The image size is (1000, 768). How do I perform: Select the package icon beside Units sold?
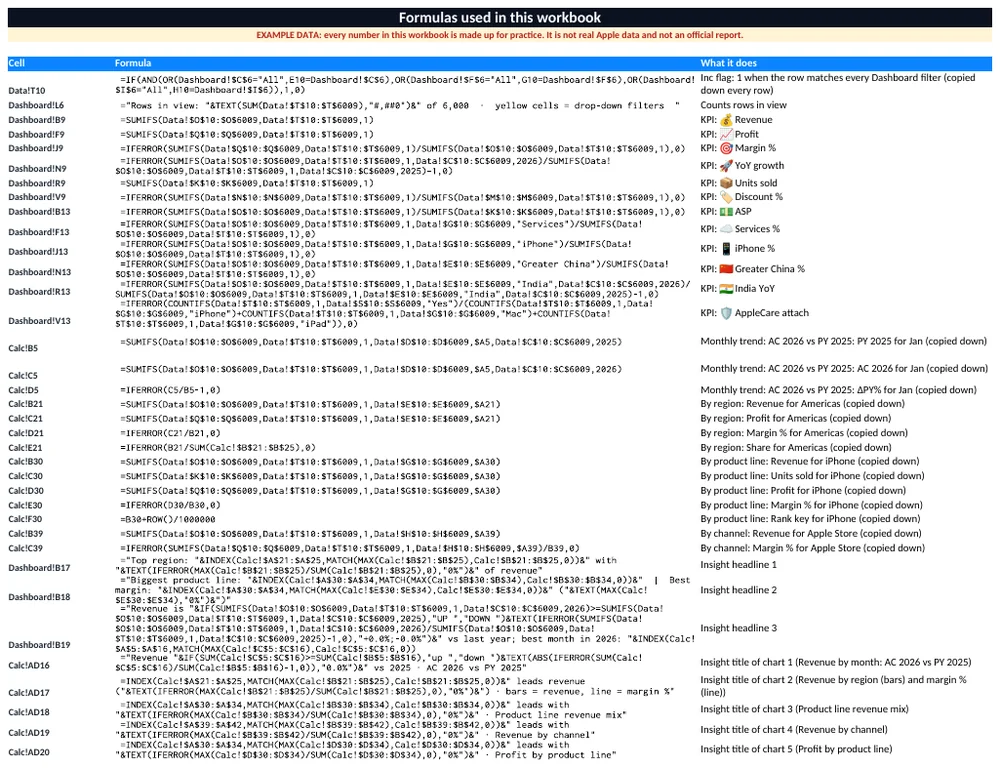coord(726,183)
